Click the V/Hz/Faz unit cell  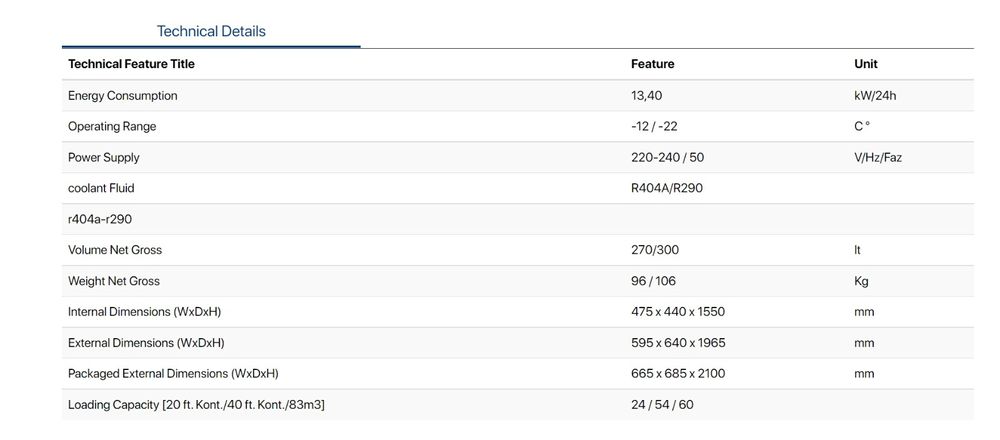coord(878,158)
